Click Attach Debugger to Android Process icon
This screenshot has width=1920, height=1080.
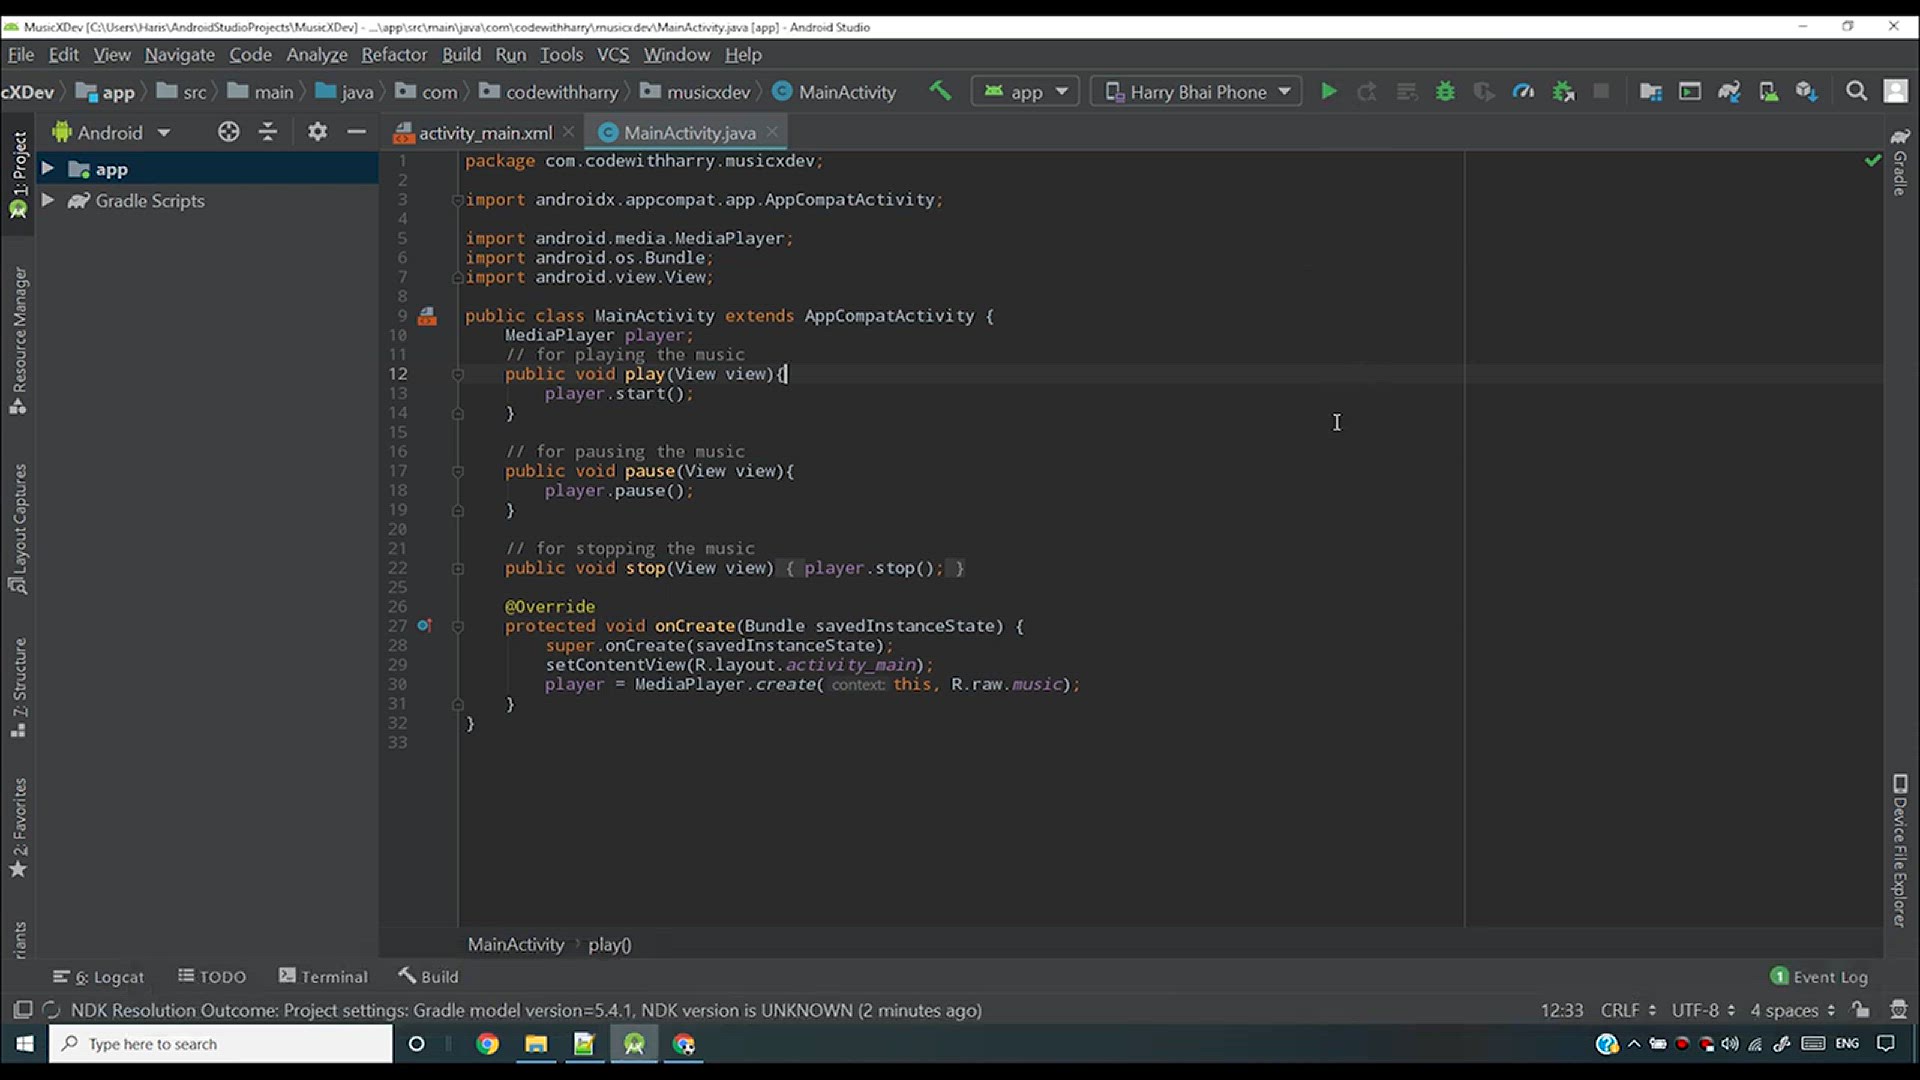pyautogui.click(x=1563, y=92)
